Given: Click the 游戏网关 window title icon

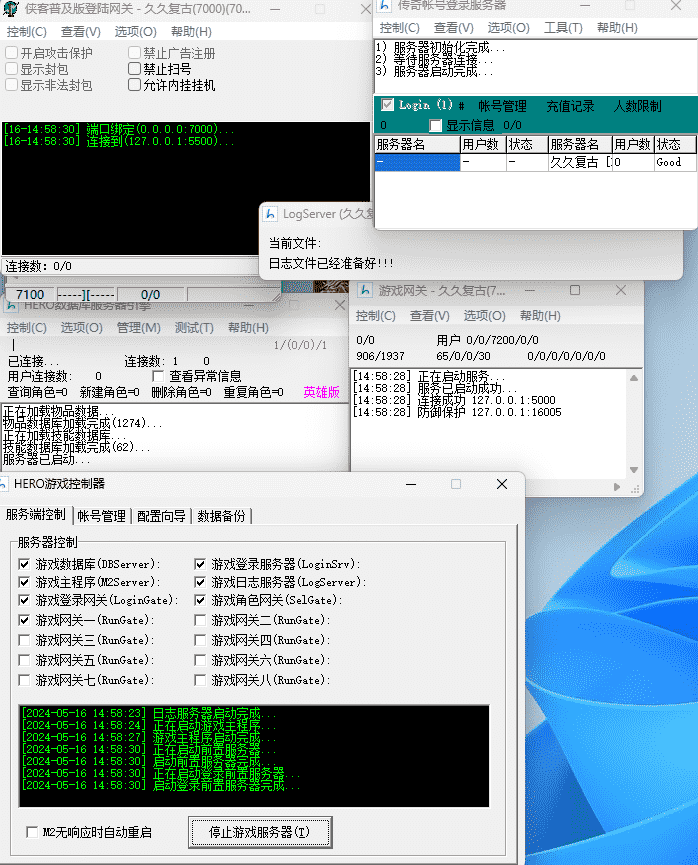Looking at the screenshot, I should [365, 290].
